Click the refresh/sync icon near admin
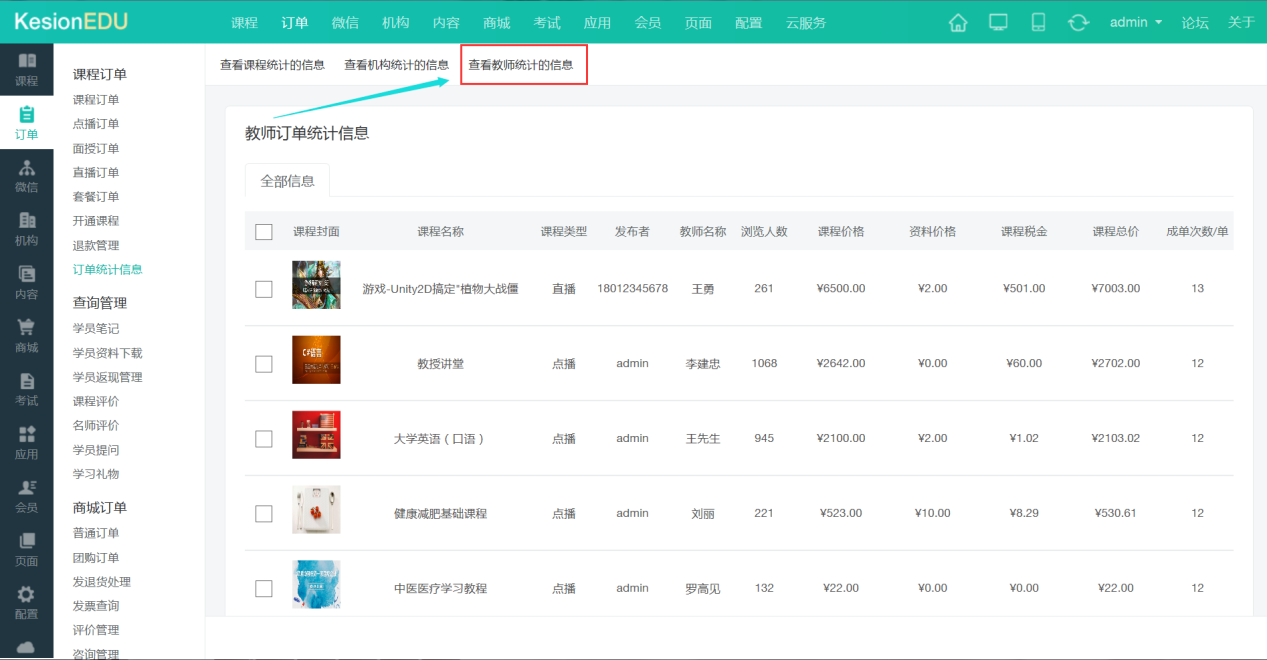The height and width of the screenshot is (660, 1267). [x=1078, y=21]
